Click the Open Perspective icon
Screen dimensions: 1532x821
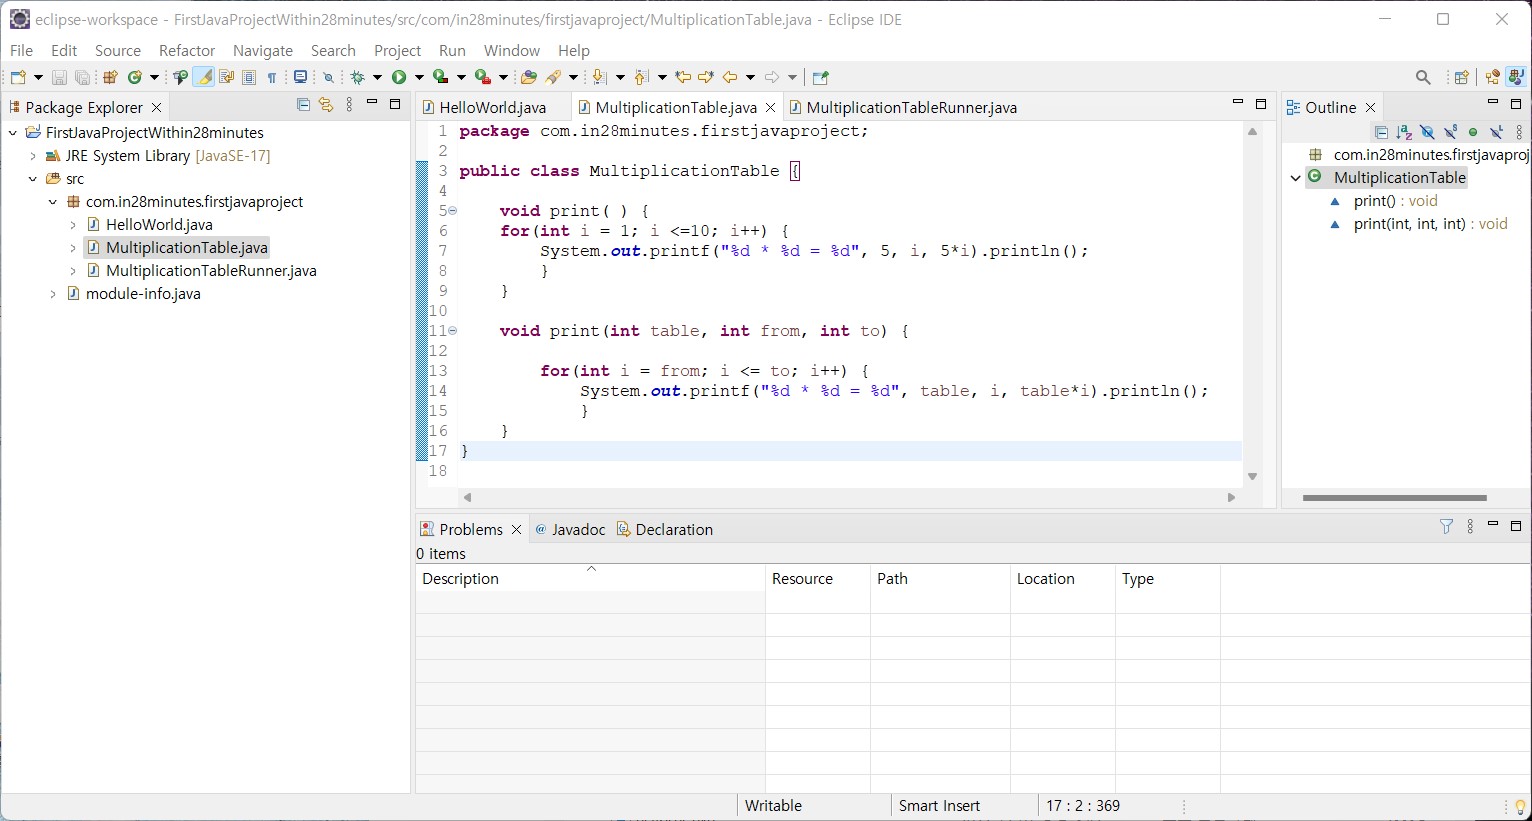click(1461, 77)
